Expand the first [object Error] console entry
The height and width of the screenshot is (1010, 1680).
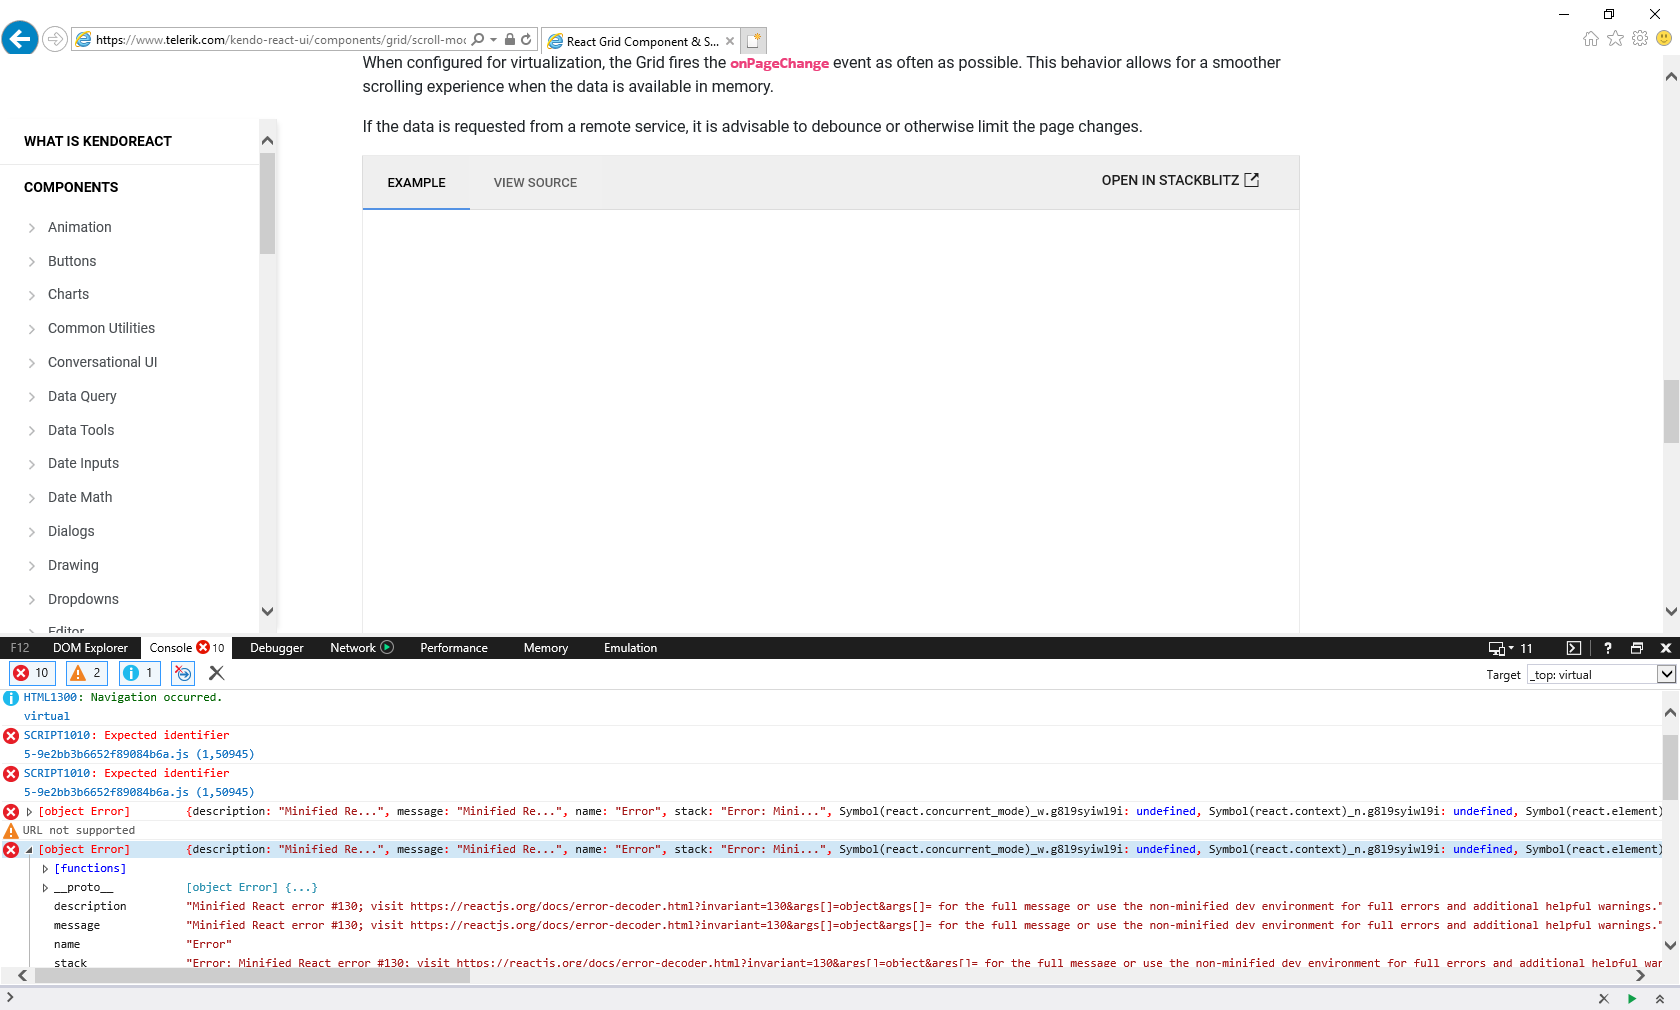click(x=29, y=812)
